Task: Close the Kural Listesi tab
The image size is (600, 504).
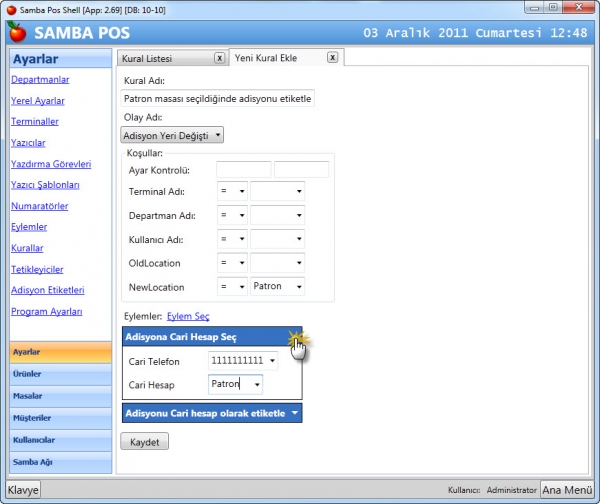Action: 219,58
